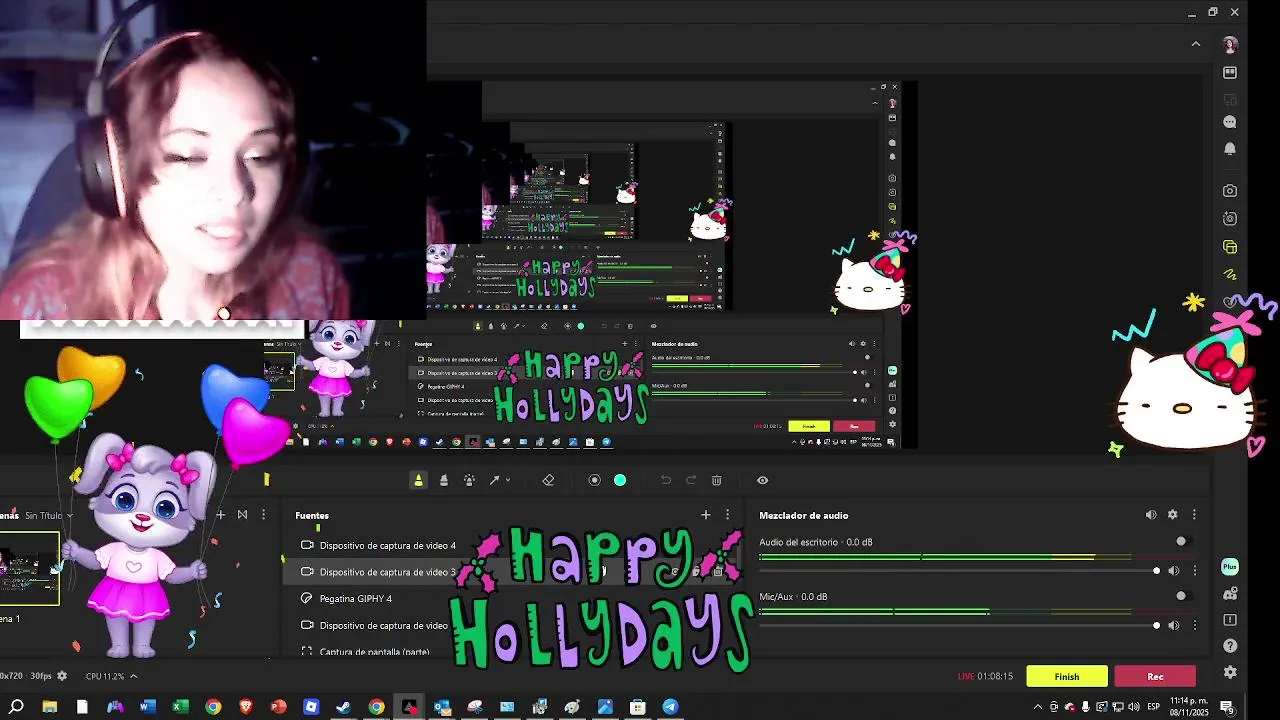The height and width of the screenshot is (720, 1280).
Task: Select the yellow highlighter pen tool
Action: (x=419, y=480)
